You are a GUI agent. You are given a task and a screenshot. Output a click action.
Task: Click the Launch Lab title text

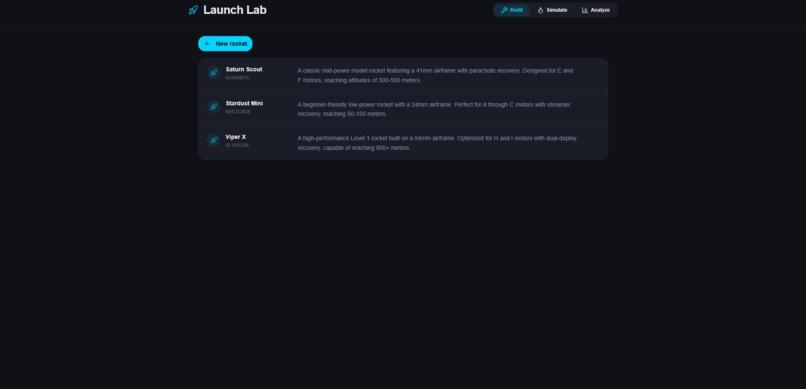(x=235, y=10)
